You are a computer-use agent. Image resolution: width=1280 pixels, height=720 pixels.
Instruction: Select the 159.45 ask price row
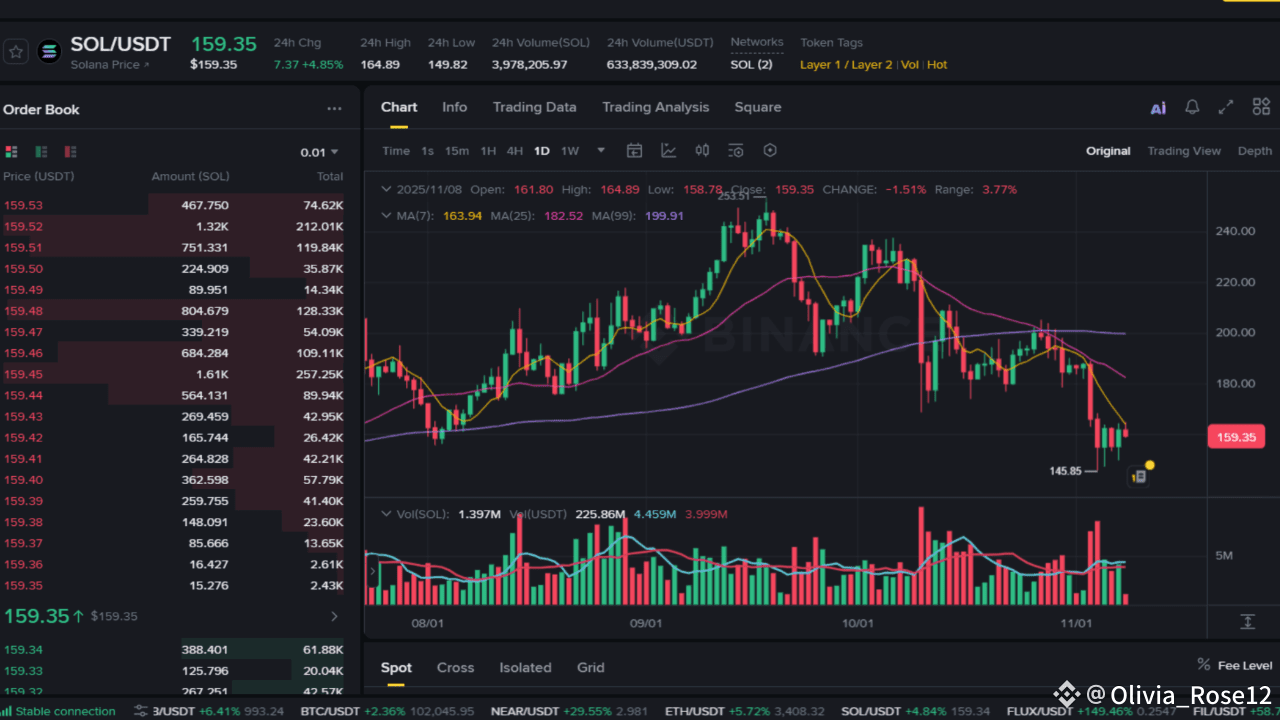coord(173,374)
